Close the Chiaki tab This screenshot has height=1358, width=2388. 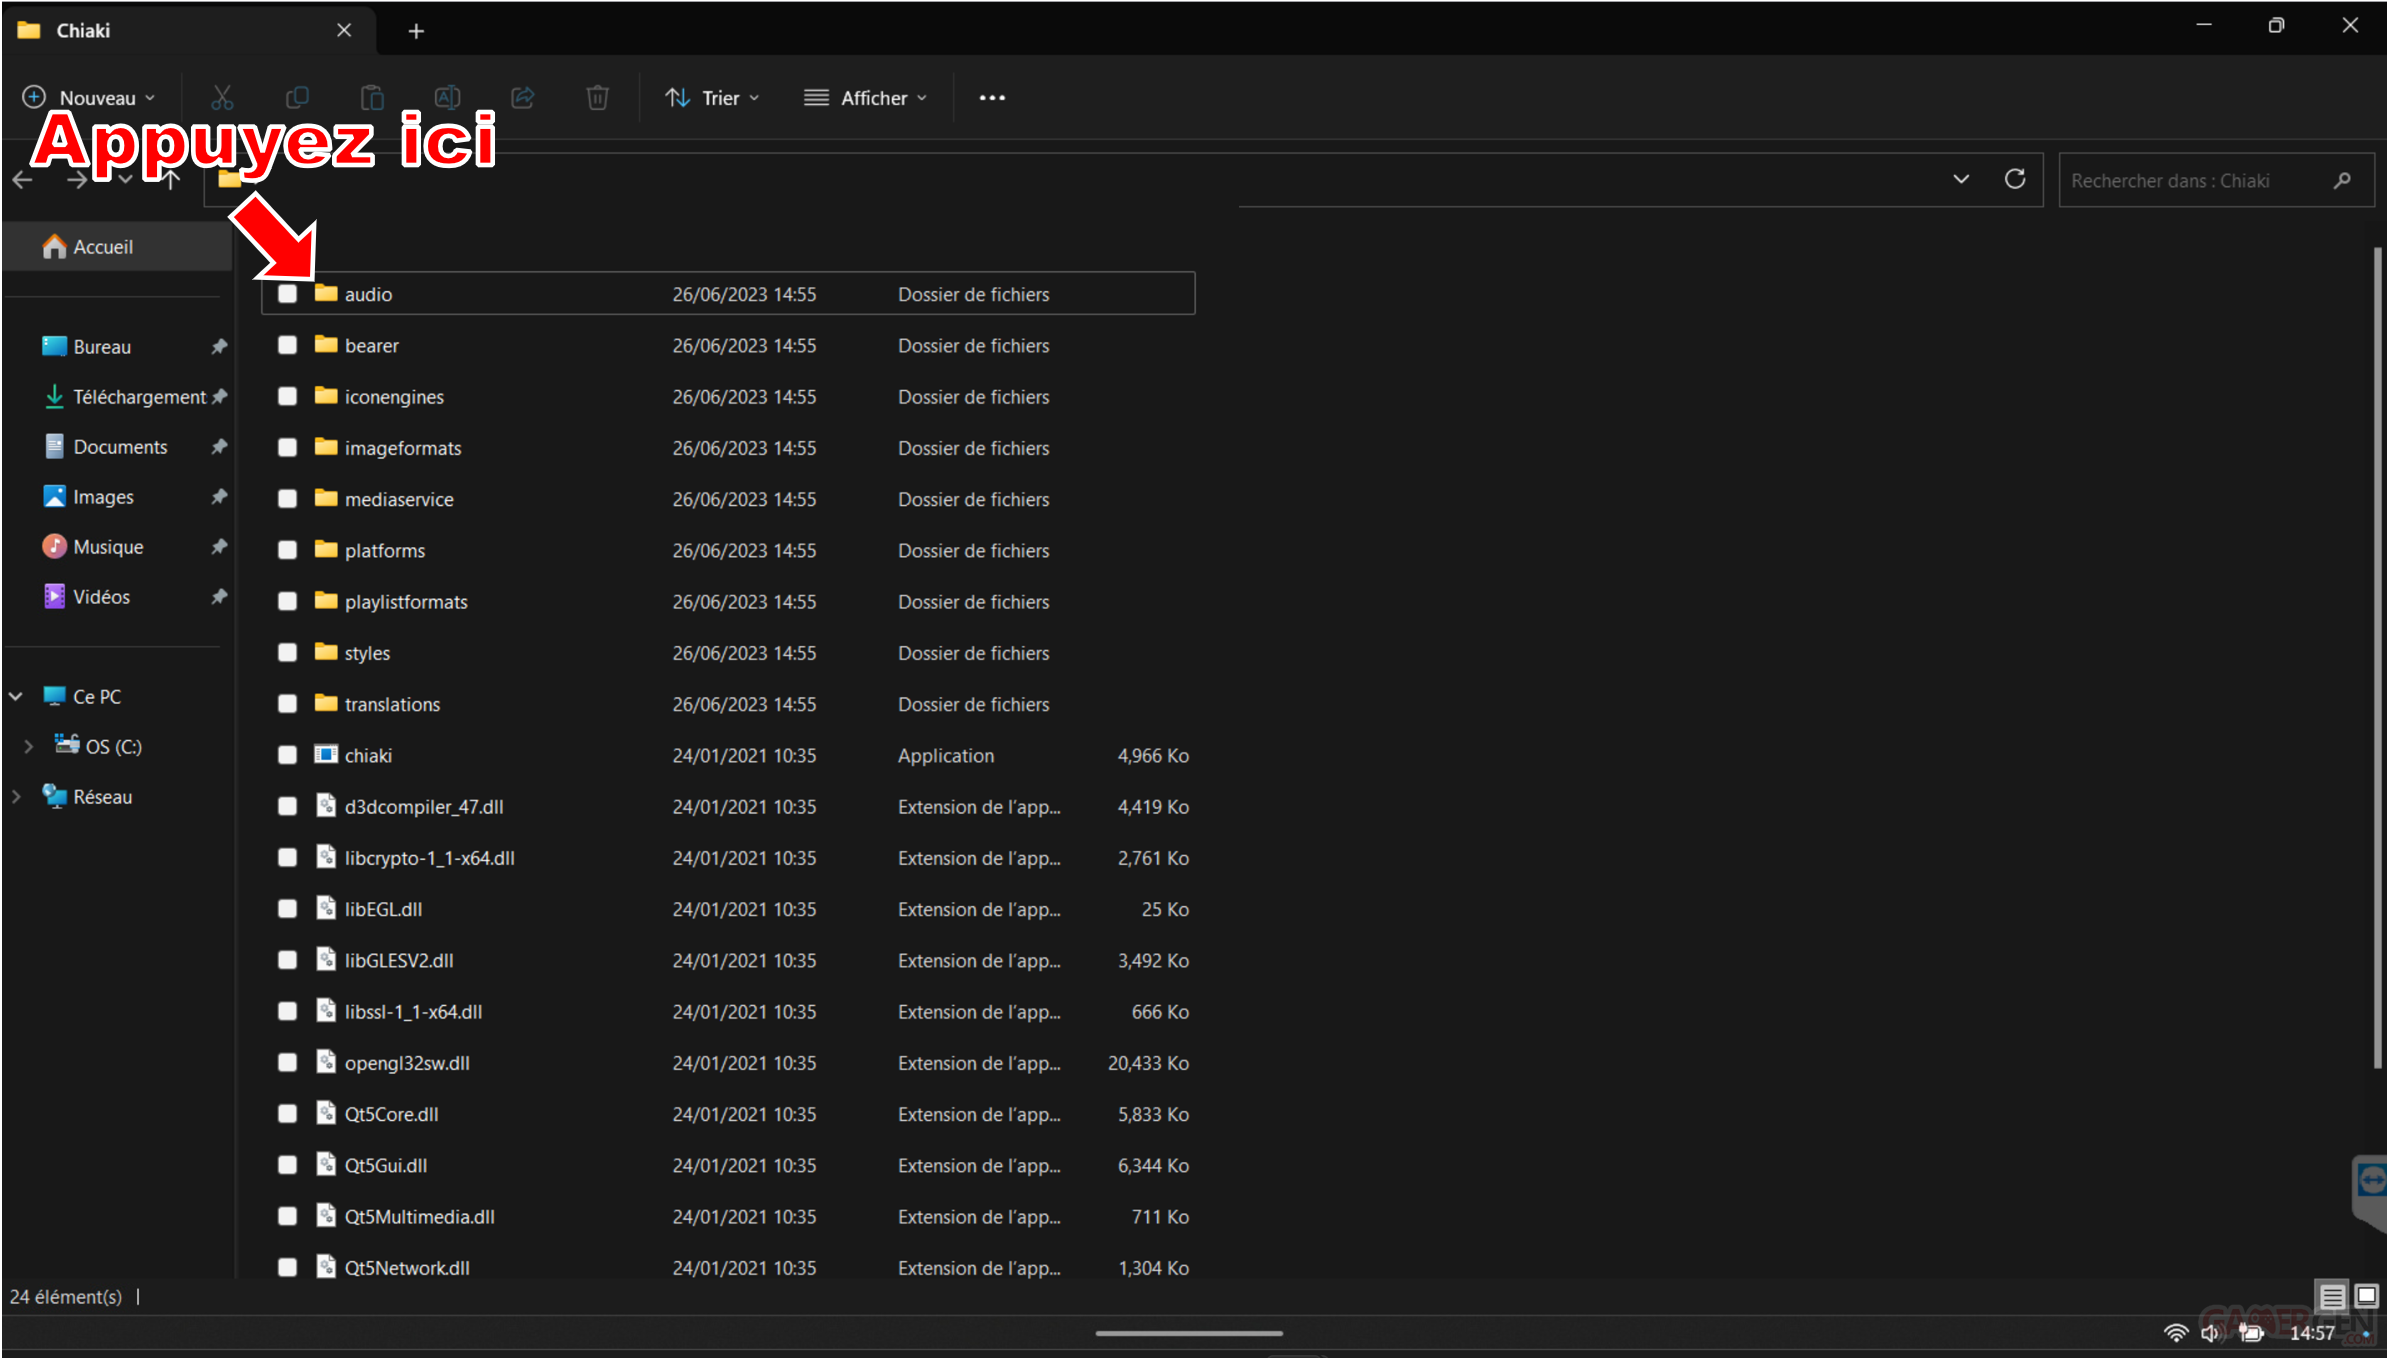pos(344,30)
